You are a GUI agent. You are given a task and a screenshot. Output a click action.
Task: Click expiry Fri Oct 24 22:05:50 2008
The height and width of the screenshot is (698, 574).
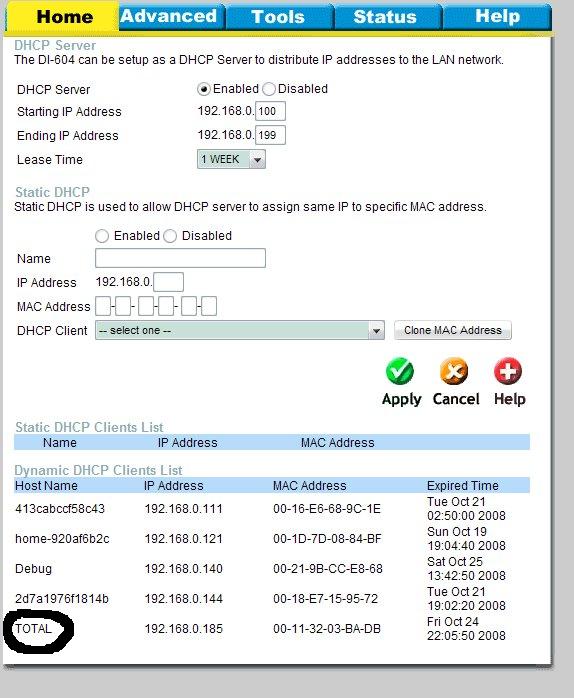click(x=466, y=629)
